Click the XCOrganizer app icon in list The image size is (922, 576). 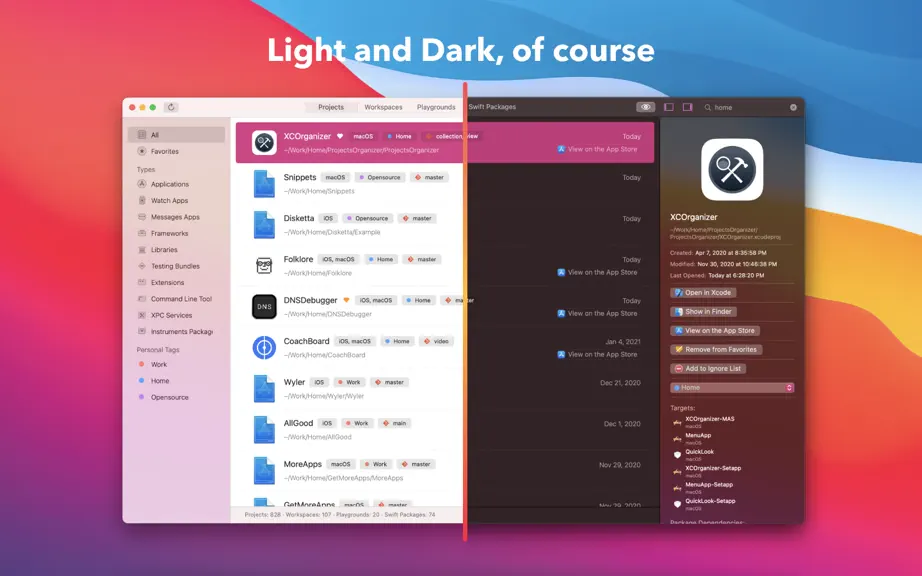[264, 142]
